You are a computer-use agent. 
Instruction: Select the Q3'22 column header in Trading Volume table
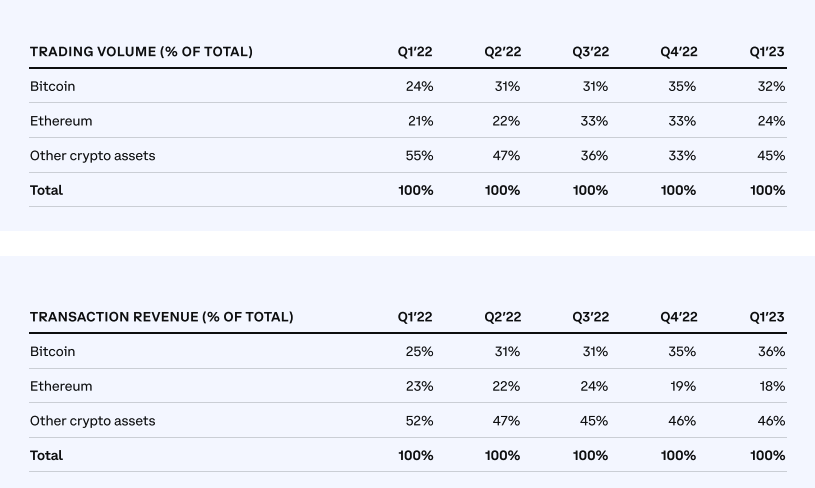click(x=590, y=52)
